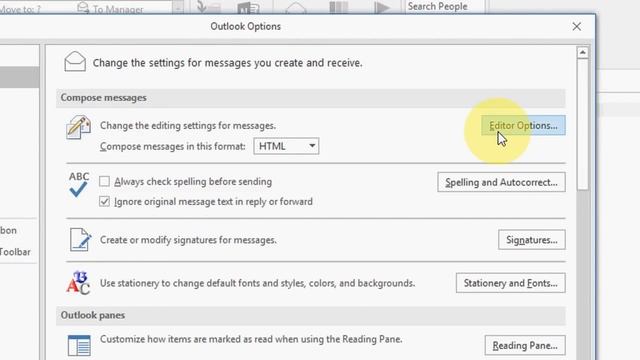Screen dimensions: 640x360
Task: Open Stationery and Fonts settings
Action: tap(510, 283)
